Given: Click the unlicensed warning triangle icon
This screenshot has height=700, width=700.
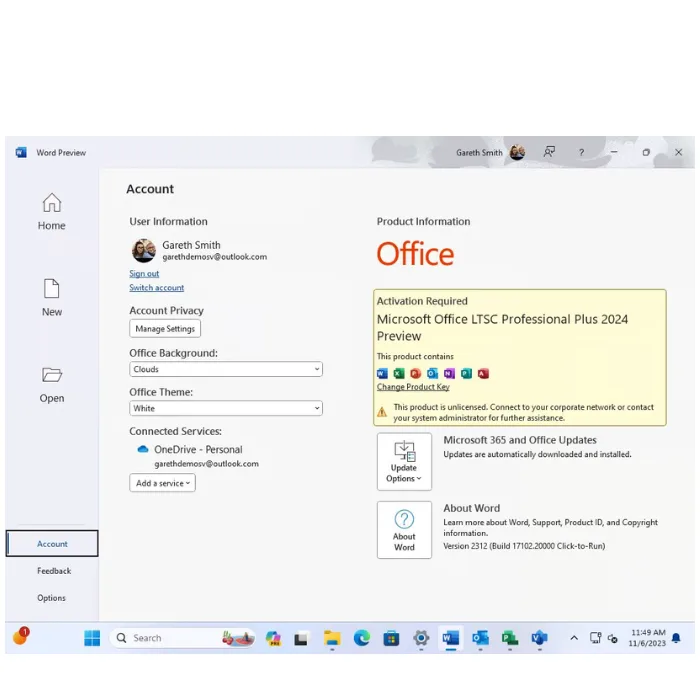Looking at the screenshot, I should pyautogui.click(x=382, y=412).
